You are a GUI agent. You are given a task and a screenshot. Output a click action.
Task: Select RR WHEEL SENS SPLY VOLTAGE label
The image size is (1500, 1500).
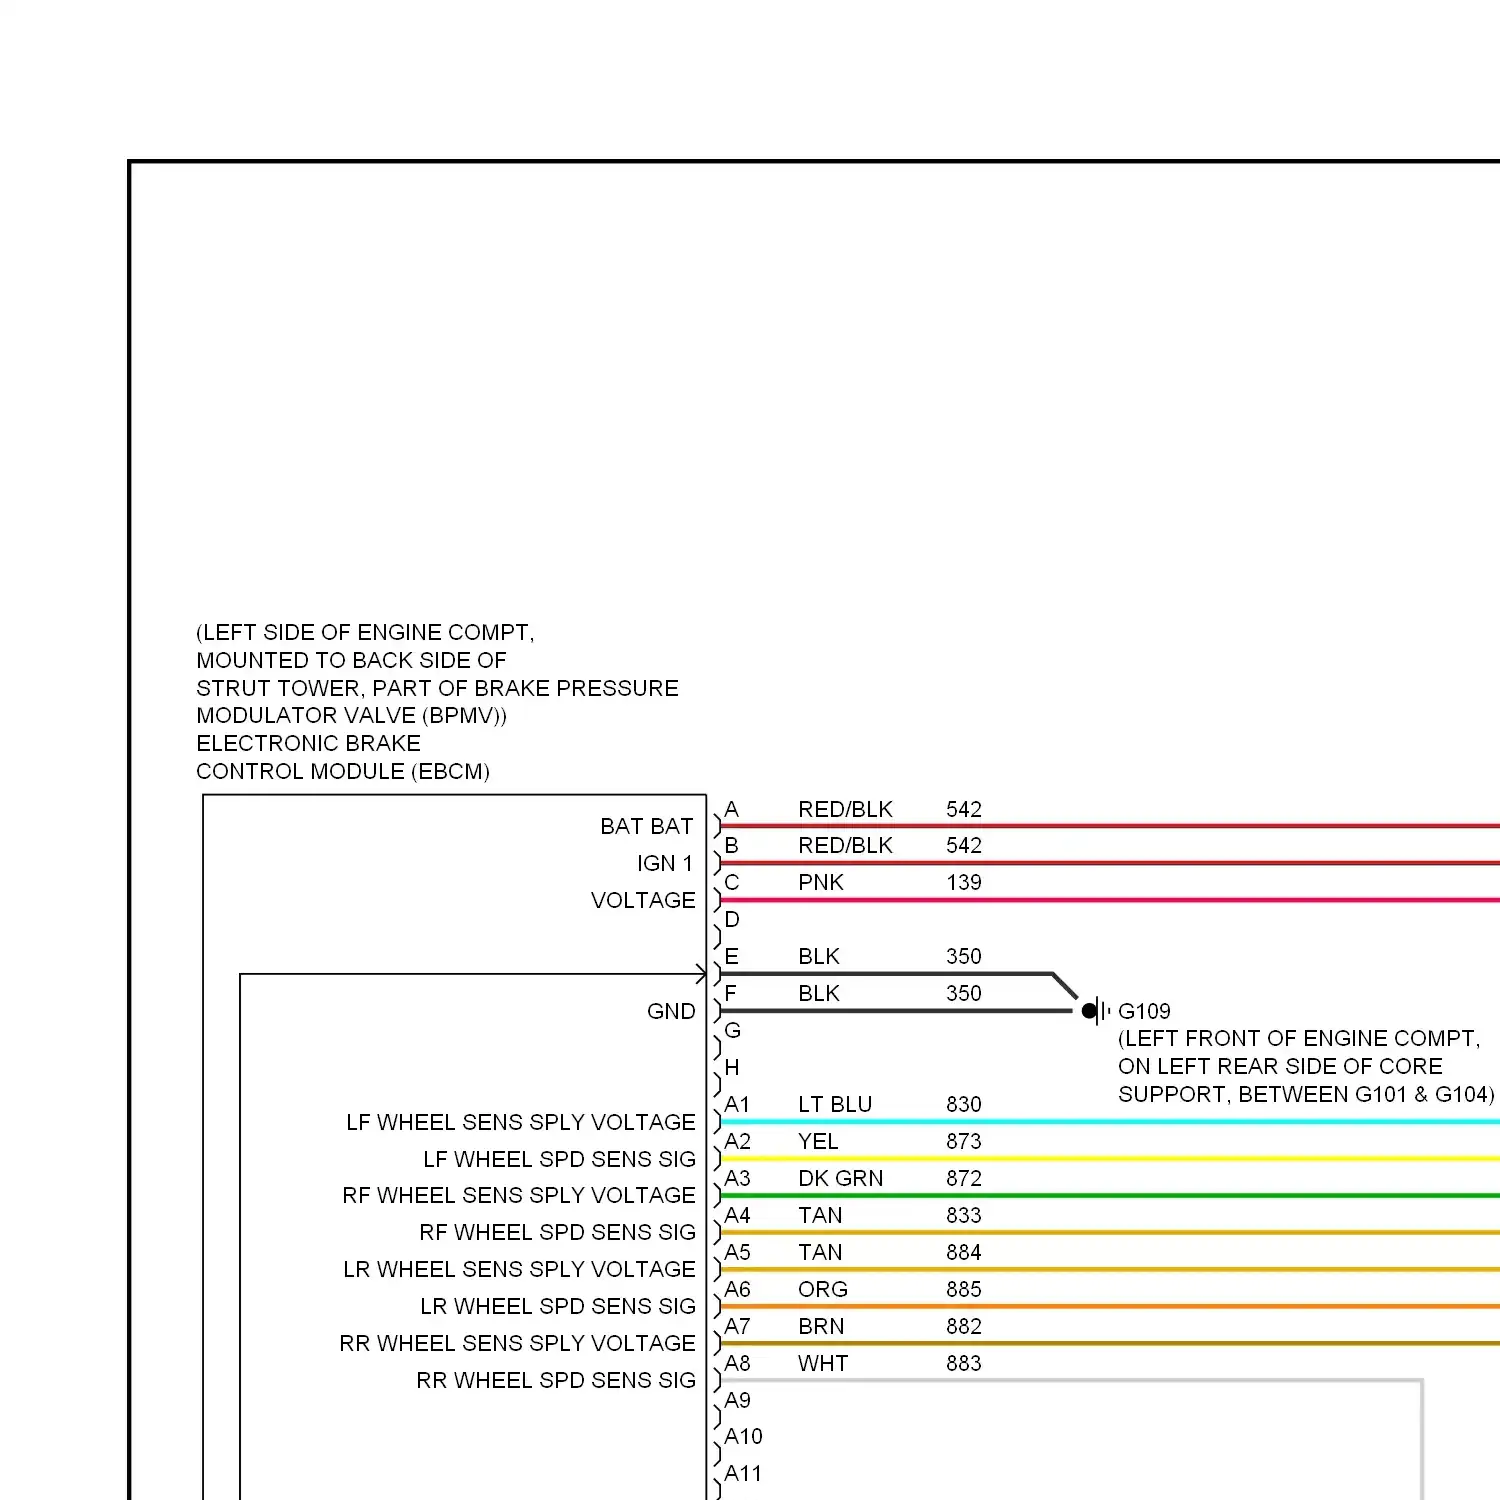tap(517, 1343)
